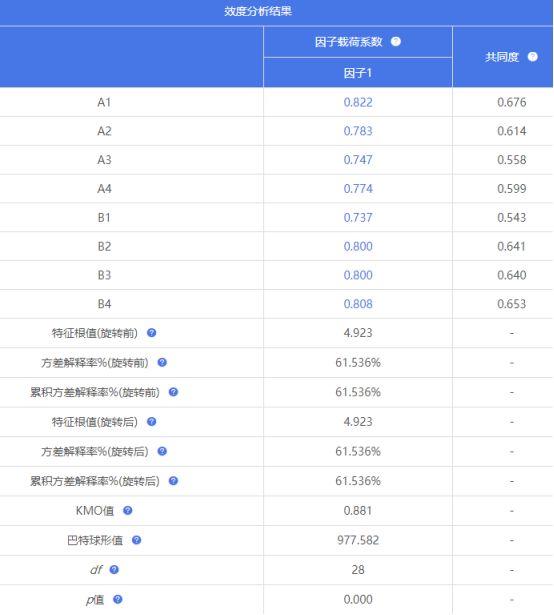Click help icon beside 共同度 header

coord(532,57)
